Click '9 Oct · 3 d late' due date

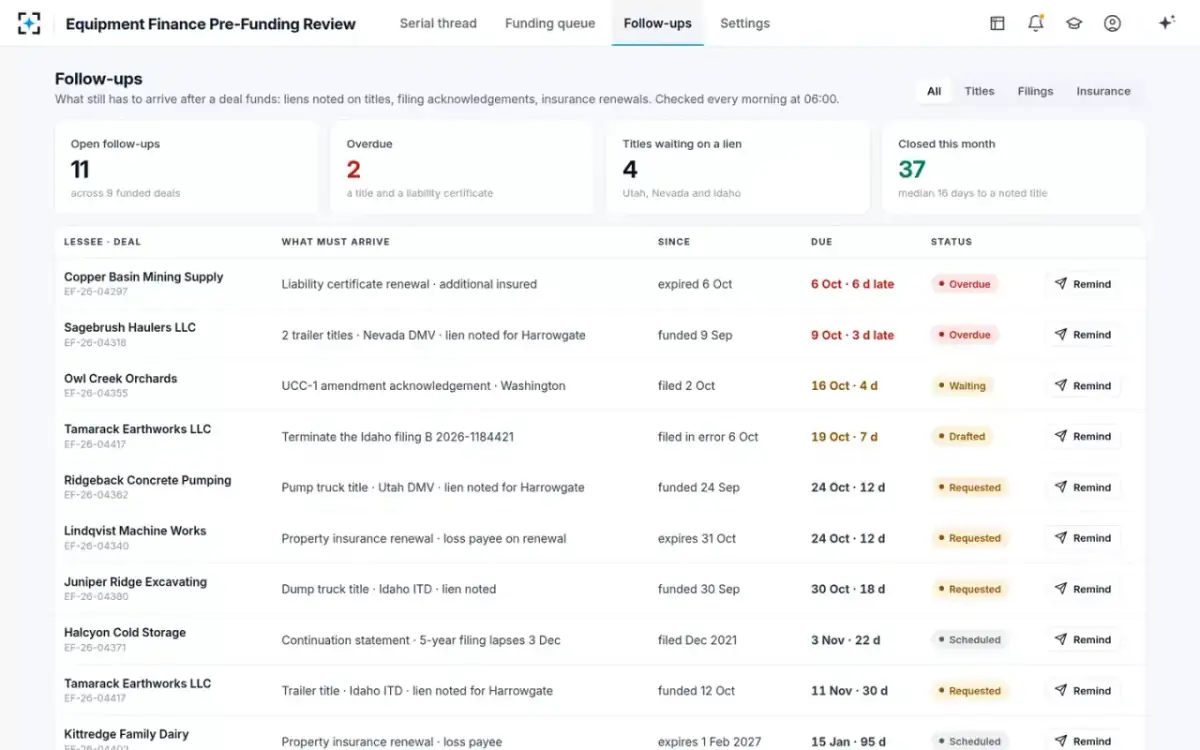point(852,335)
